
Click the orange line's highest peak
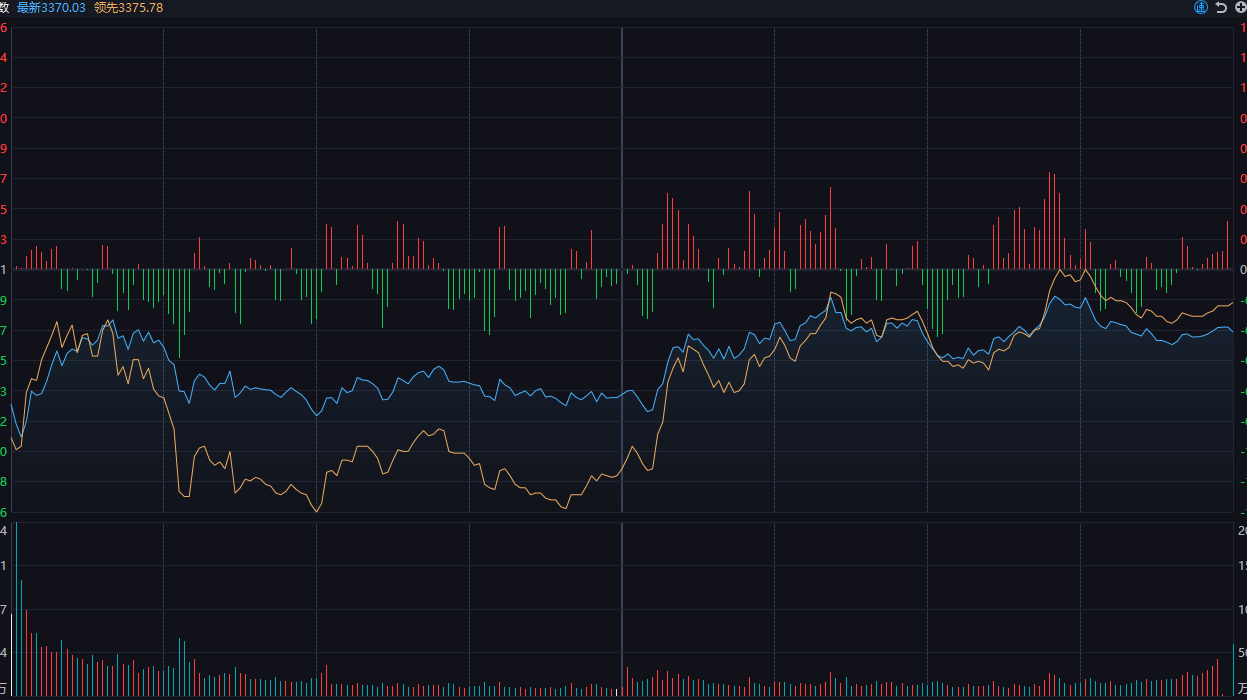click(1060, 269)
